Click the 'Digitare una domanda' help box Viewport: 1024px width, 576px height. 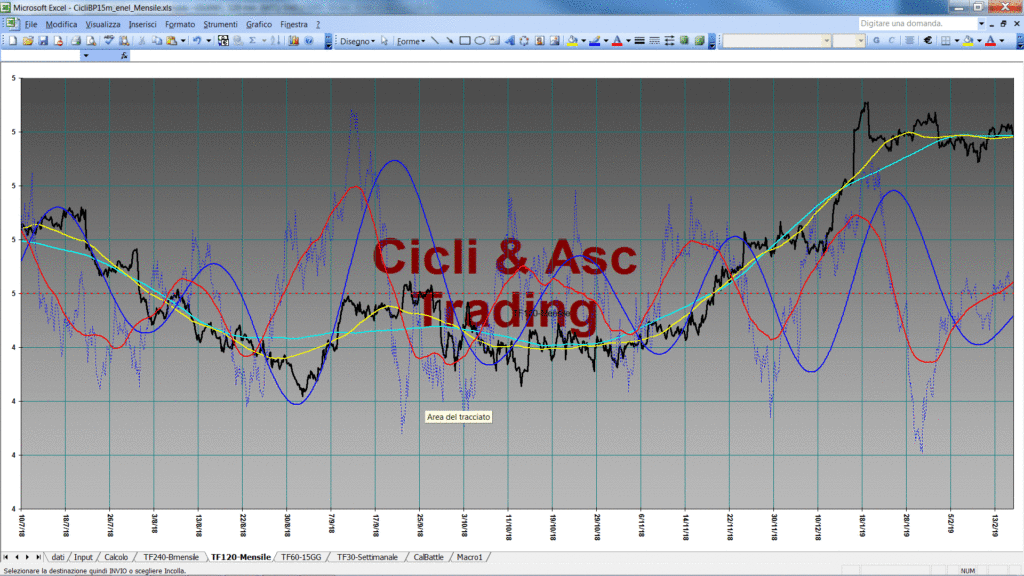[917, 24]
